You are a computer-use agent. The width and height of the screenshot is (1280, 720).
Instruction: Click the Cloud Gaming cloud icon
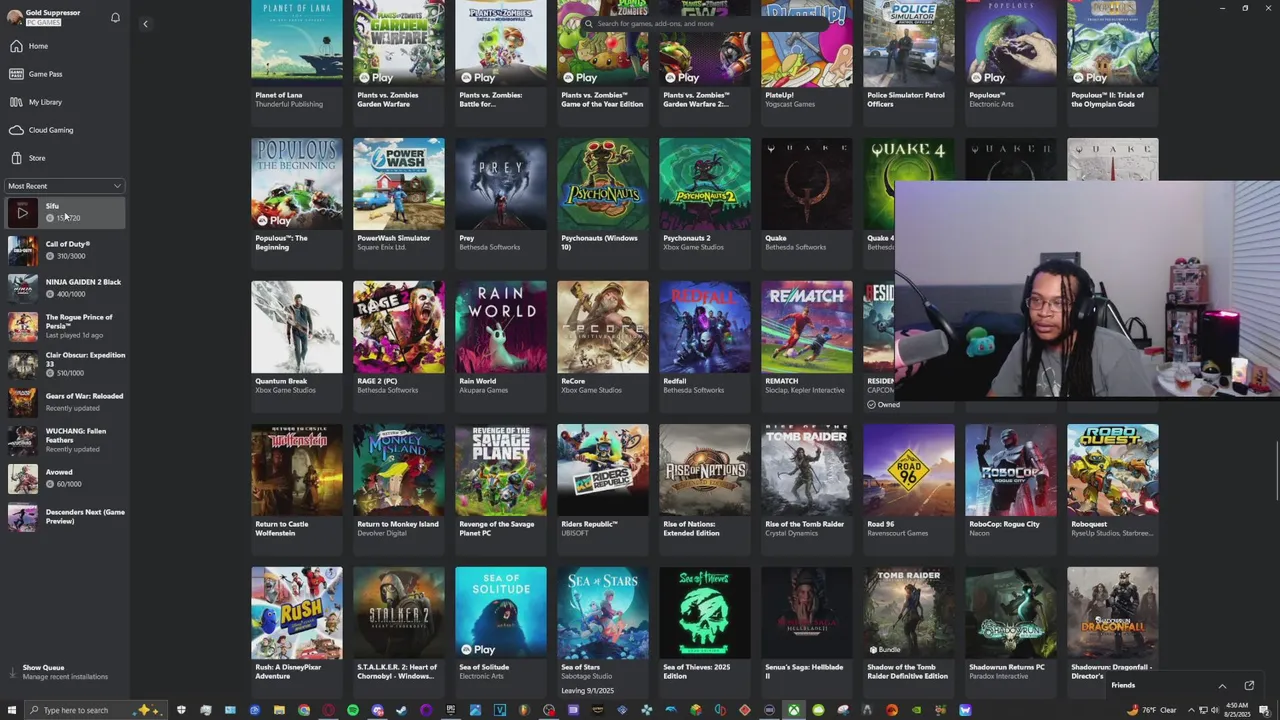click(x=16, y=130)
